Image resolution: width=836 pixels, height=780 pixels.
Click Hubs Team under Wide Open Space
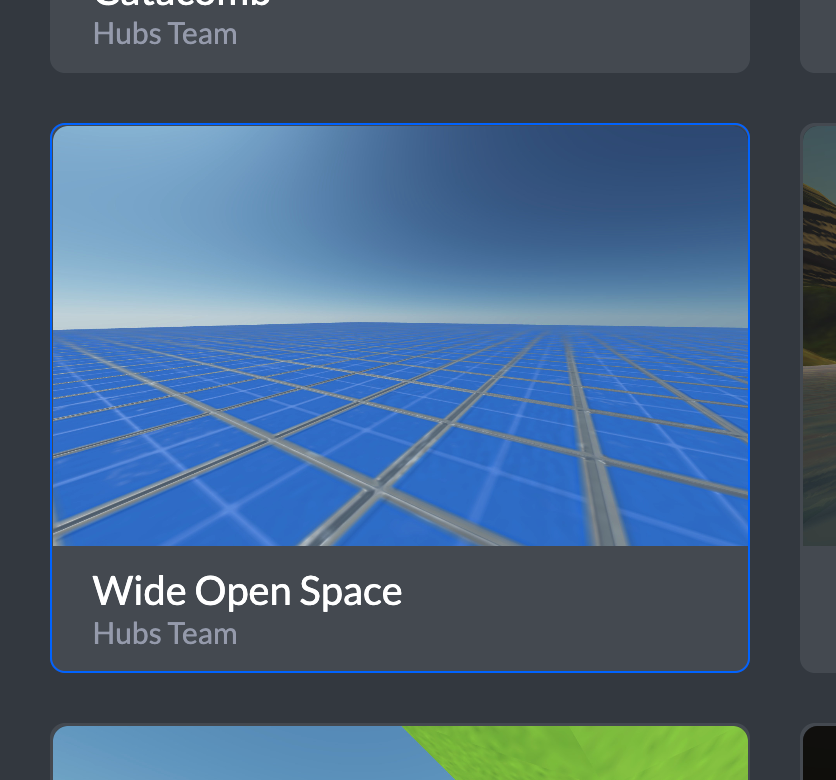click(x=165, y=634)
